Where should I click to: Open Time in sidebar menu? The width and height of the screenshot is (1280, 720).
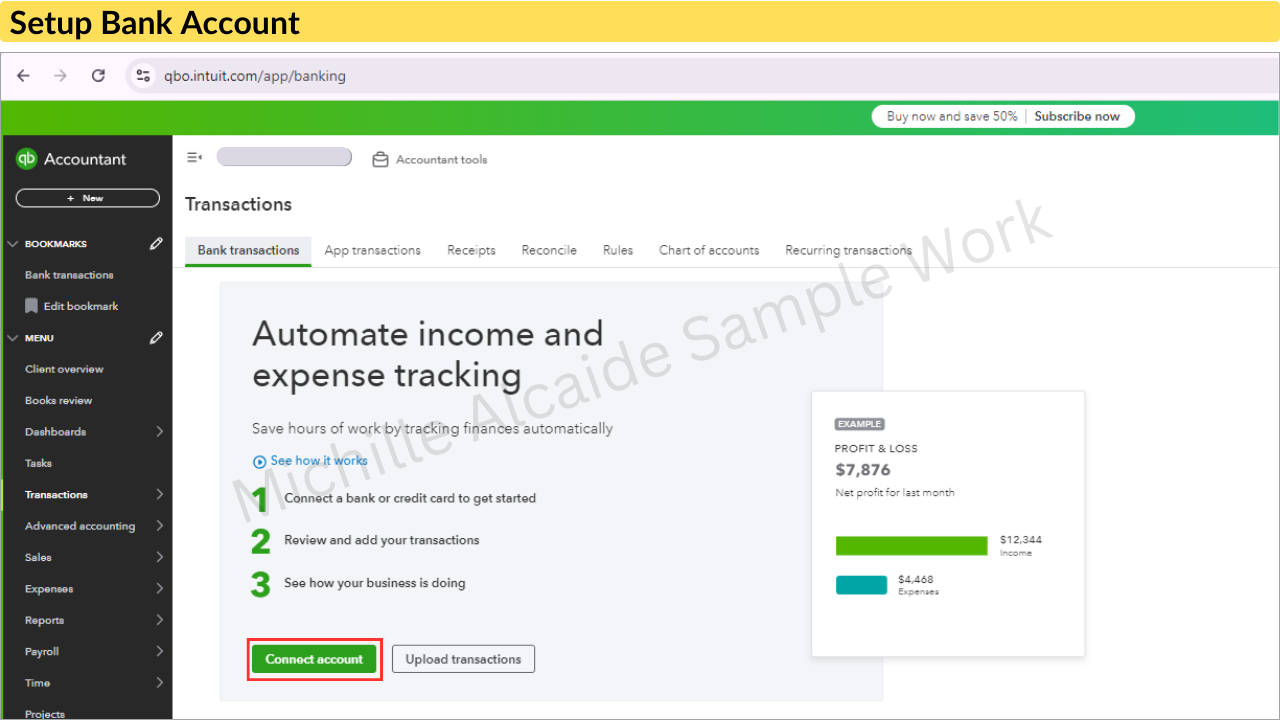click(x=37, y=683)
